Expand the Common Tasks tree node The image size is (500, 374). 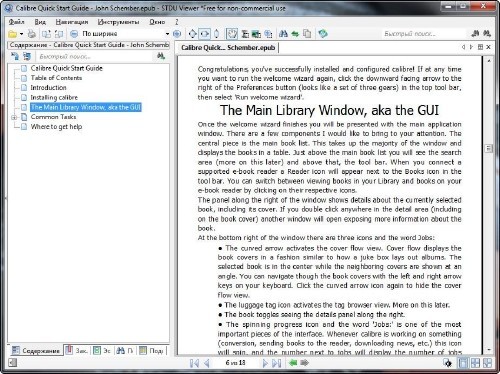(x=14, y=117)
